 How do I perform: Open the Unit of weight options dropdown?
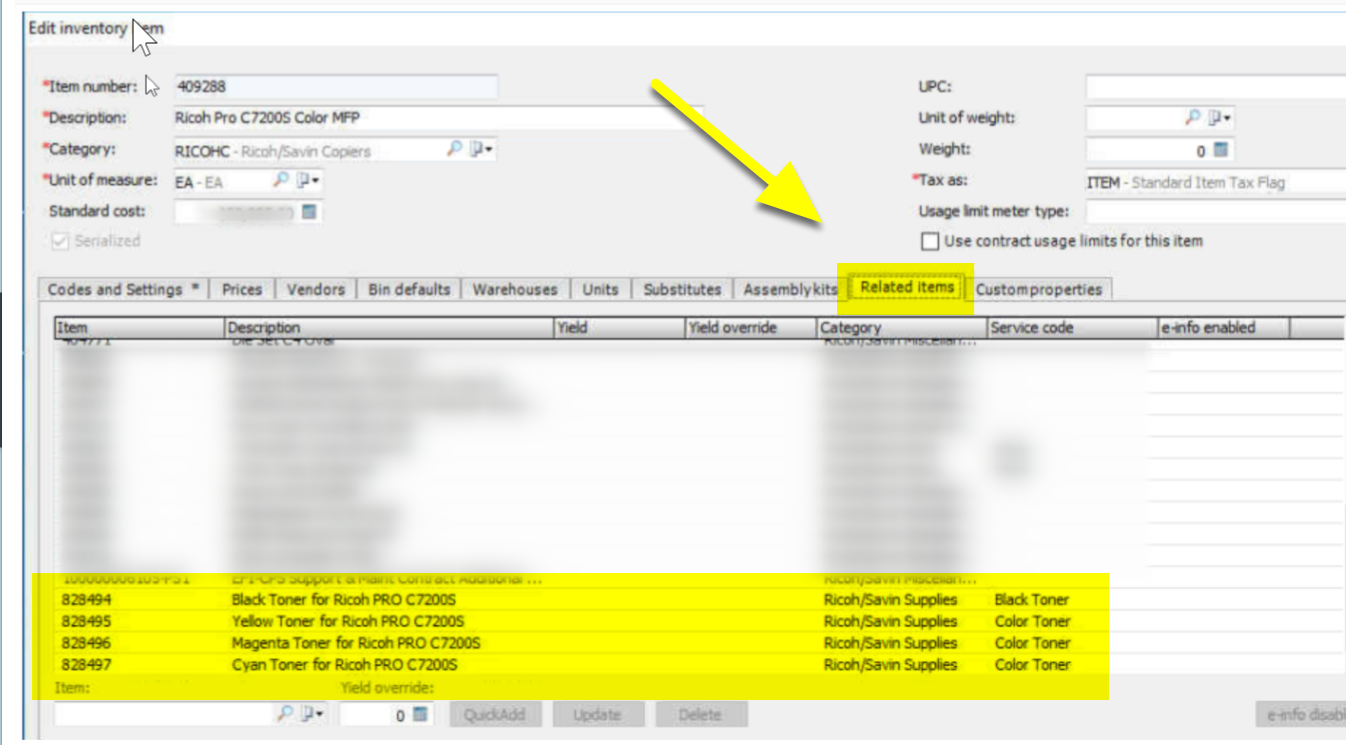click(x=1220, y=117)
